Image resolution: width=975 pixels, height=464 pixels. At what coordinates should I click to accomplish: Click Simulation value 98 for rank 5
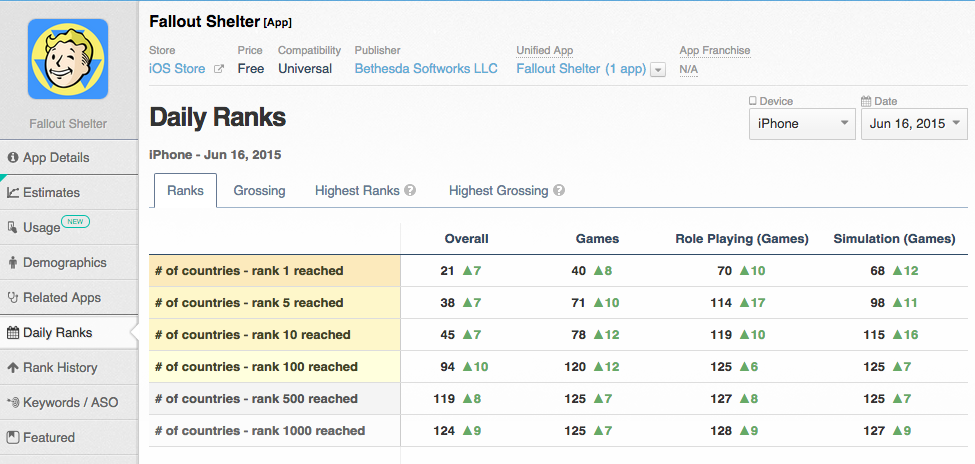tap(877, 303)
